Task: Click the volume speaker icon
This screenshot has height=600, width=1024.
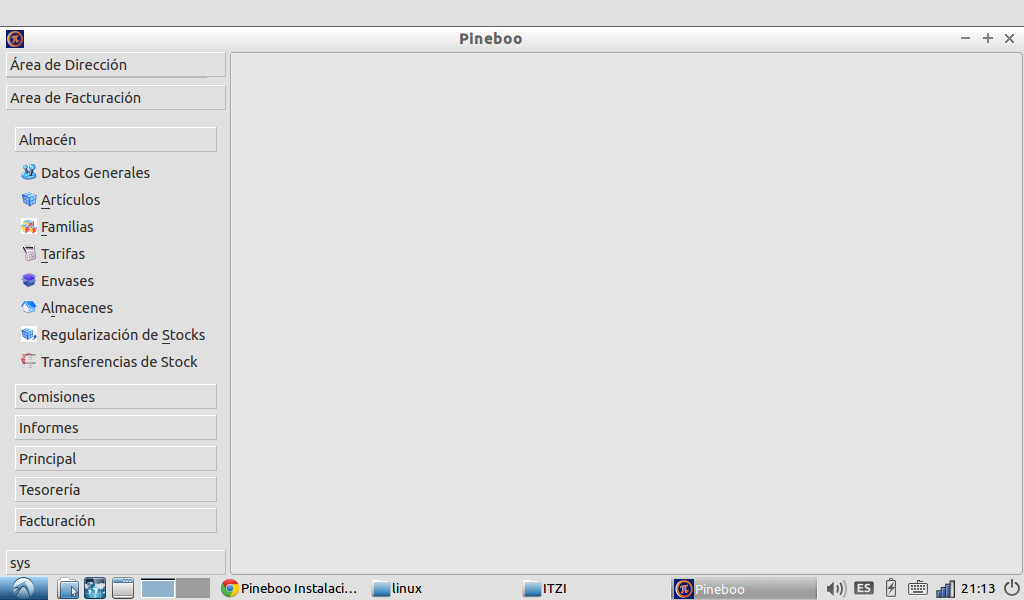Action: (x=835, y=588)
